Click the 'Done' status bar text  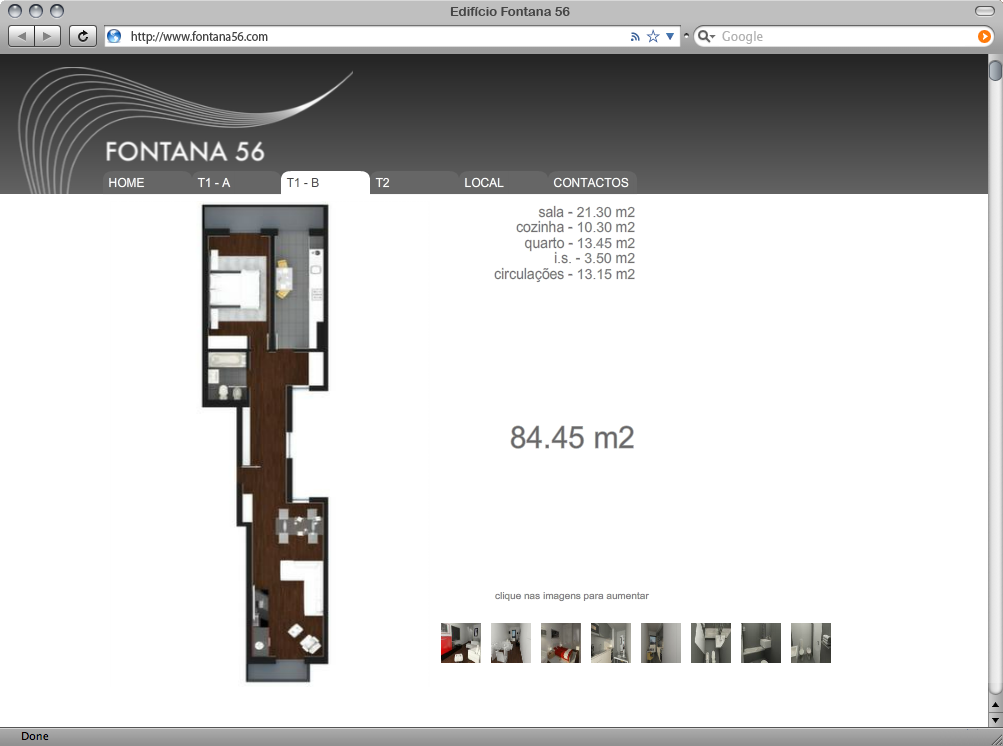tap(35, 736)
